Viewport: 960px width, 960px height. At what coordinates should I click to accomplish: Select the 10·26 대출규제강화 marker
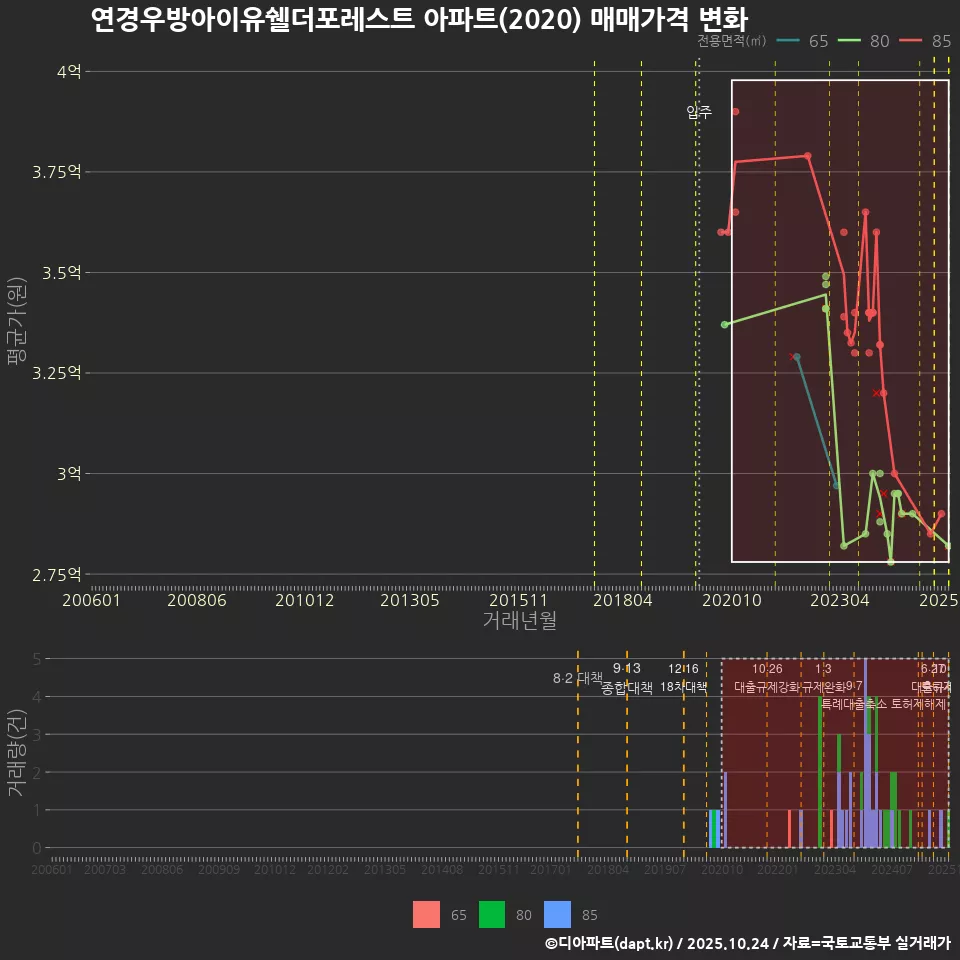tap(765, 678)
